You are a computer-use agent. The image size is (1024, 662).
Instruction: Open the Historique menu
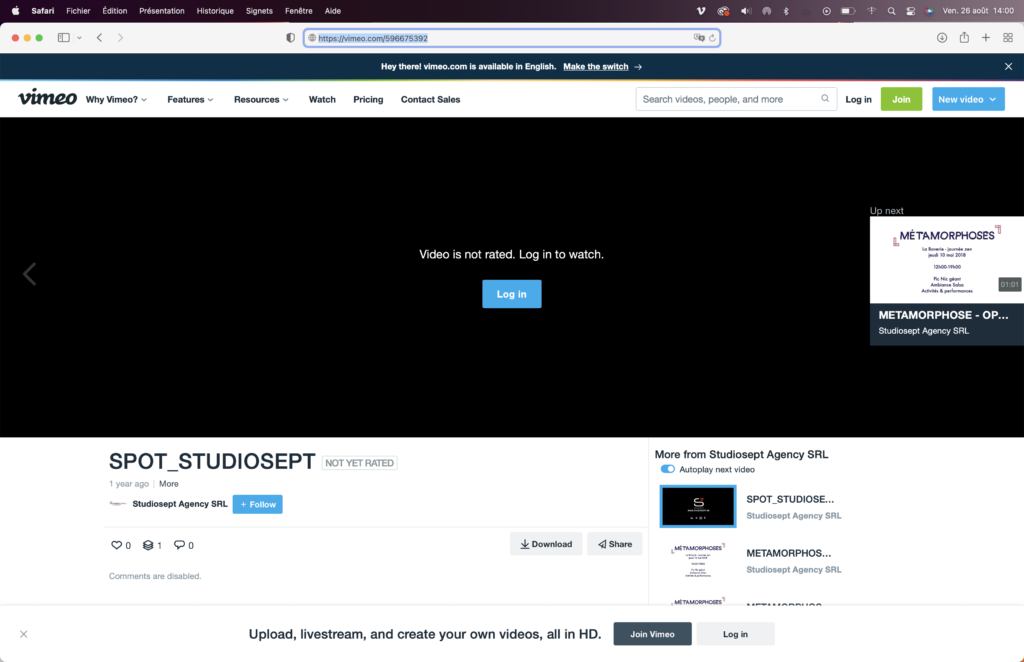pos(216,11)
